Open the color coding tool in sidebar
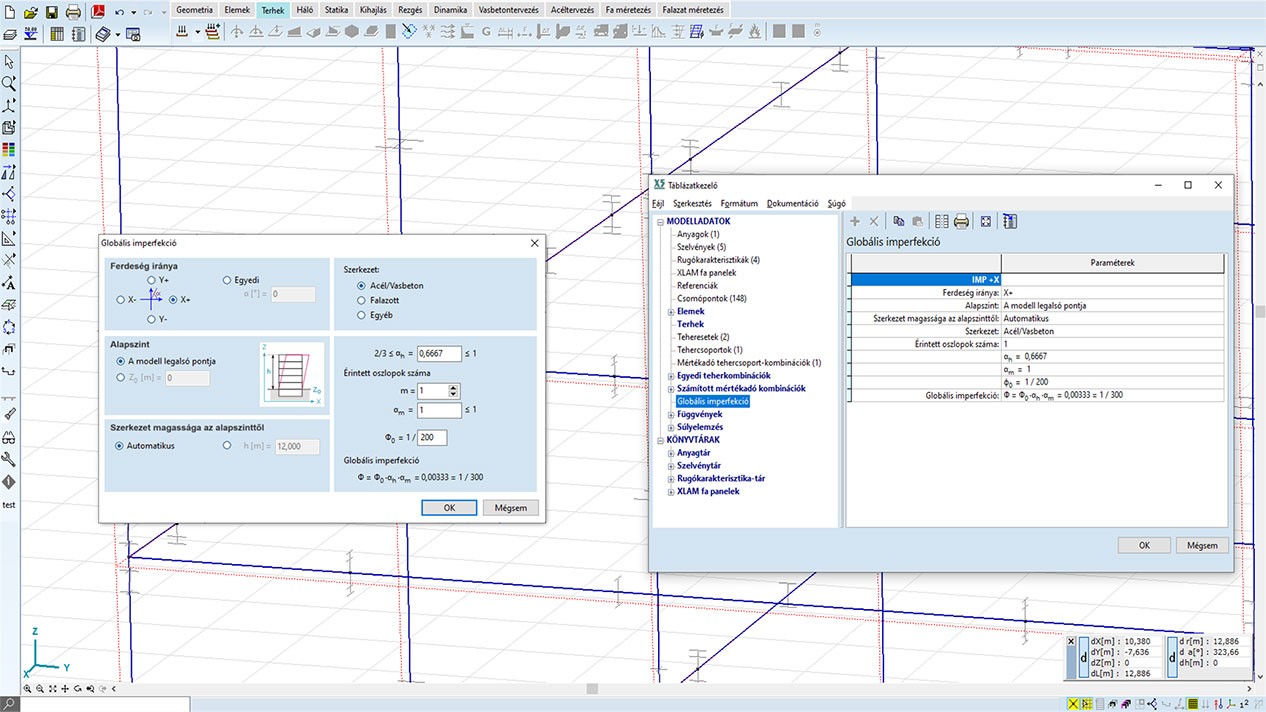This screenshot has width=1266, height=712. tap(9, 150)
